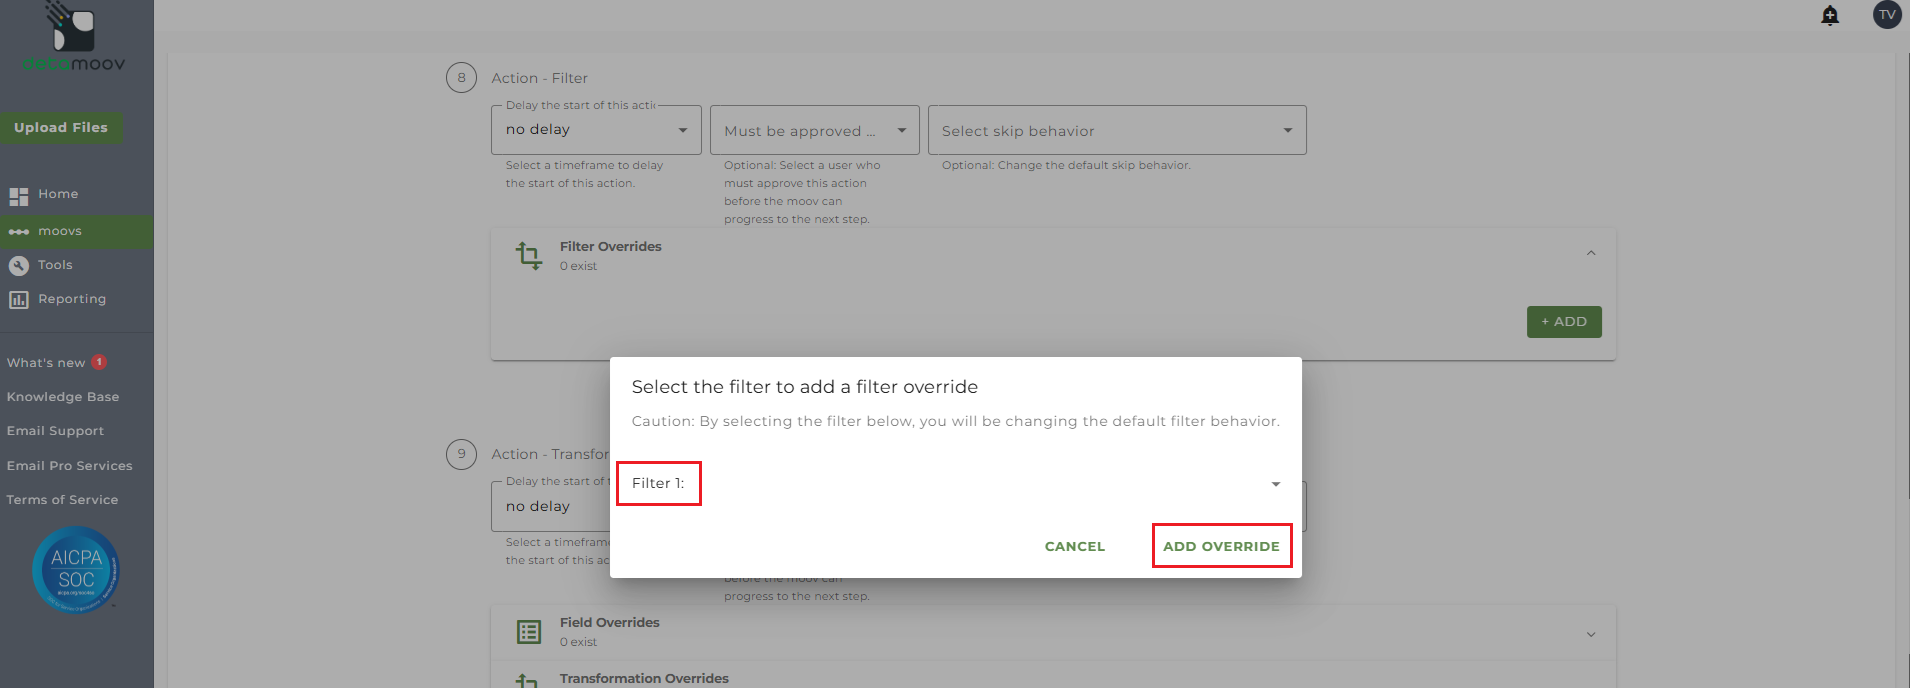Click the Tools wrench icon
Image resolution: width=1910 pixels, height=688 pixels.
19,266
